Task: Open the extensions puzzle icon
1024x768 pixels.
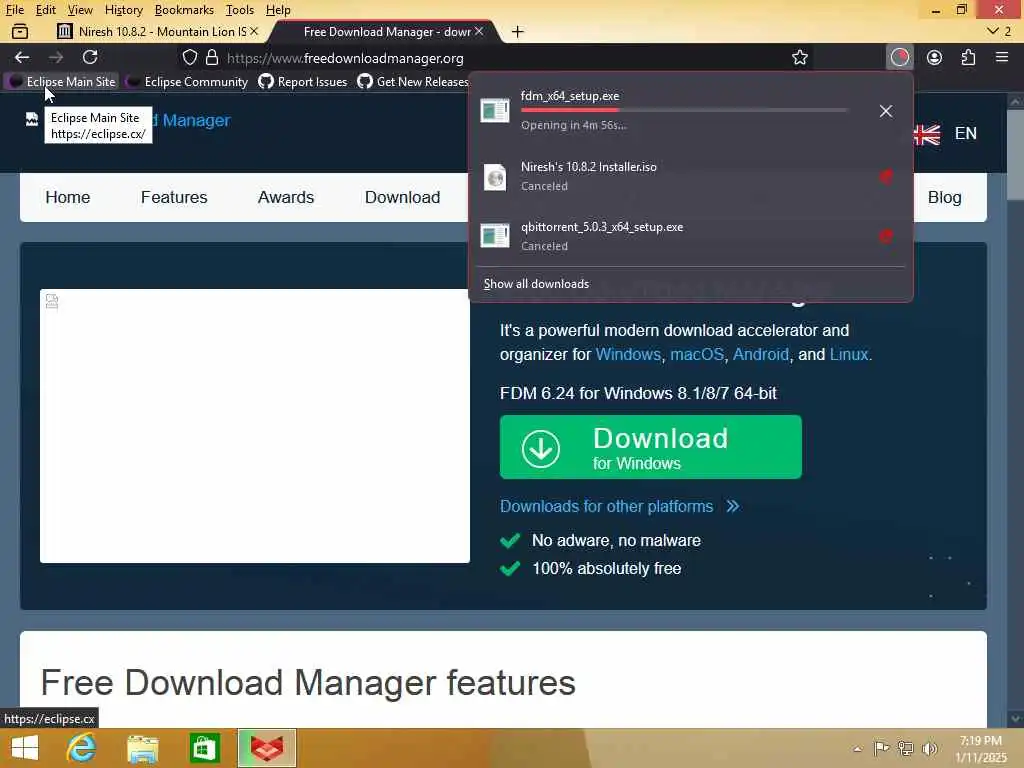Action: 968,57
